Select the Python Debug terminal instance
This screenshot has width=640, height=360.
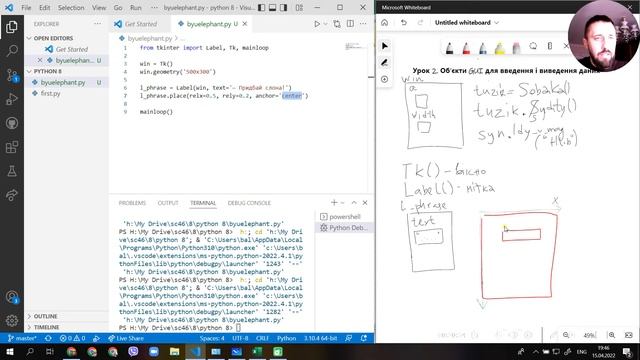[344, 228]
